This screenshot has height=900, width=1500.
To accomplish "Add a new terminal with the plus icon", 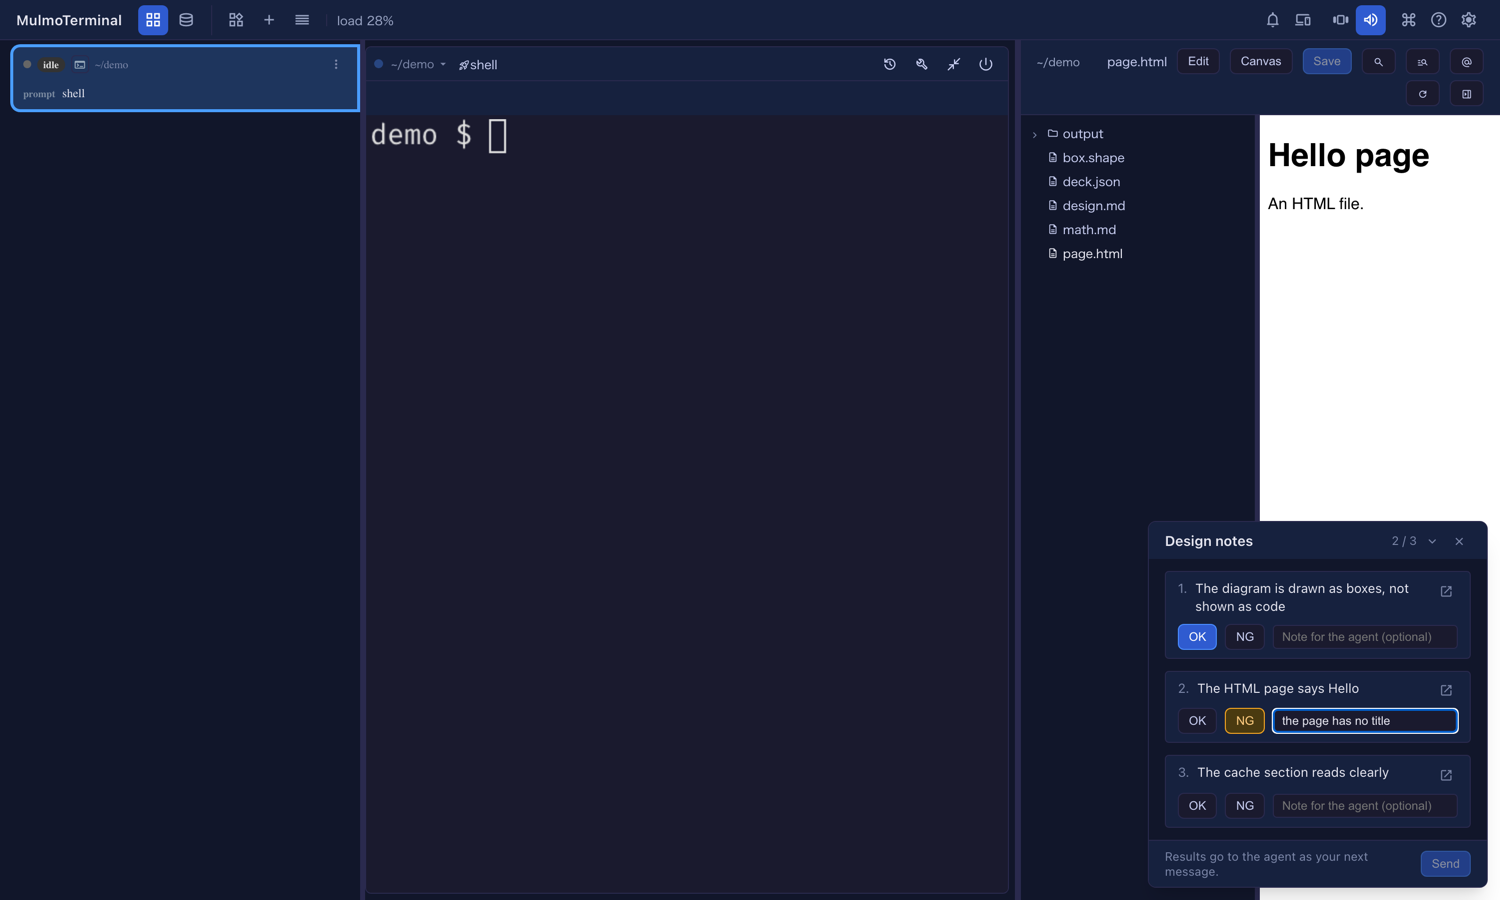I will click(269, 20).
